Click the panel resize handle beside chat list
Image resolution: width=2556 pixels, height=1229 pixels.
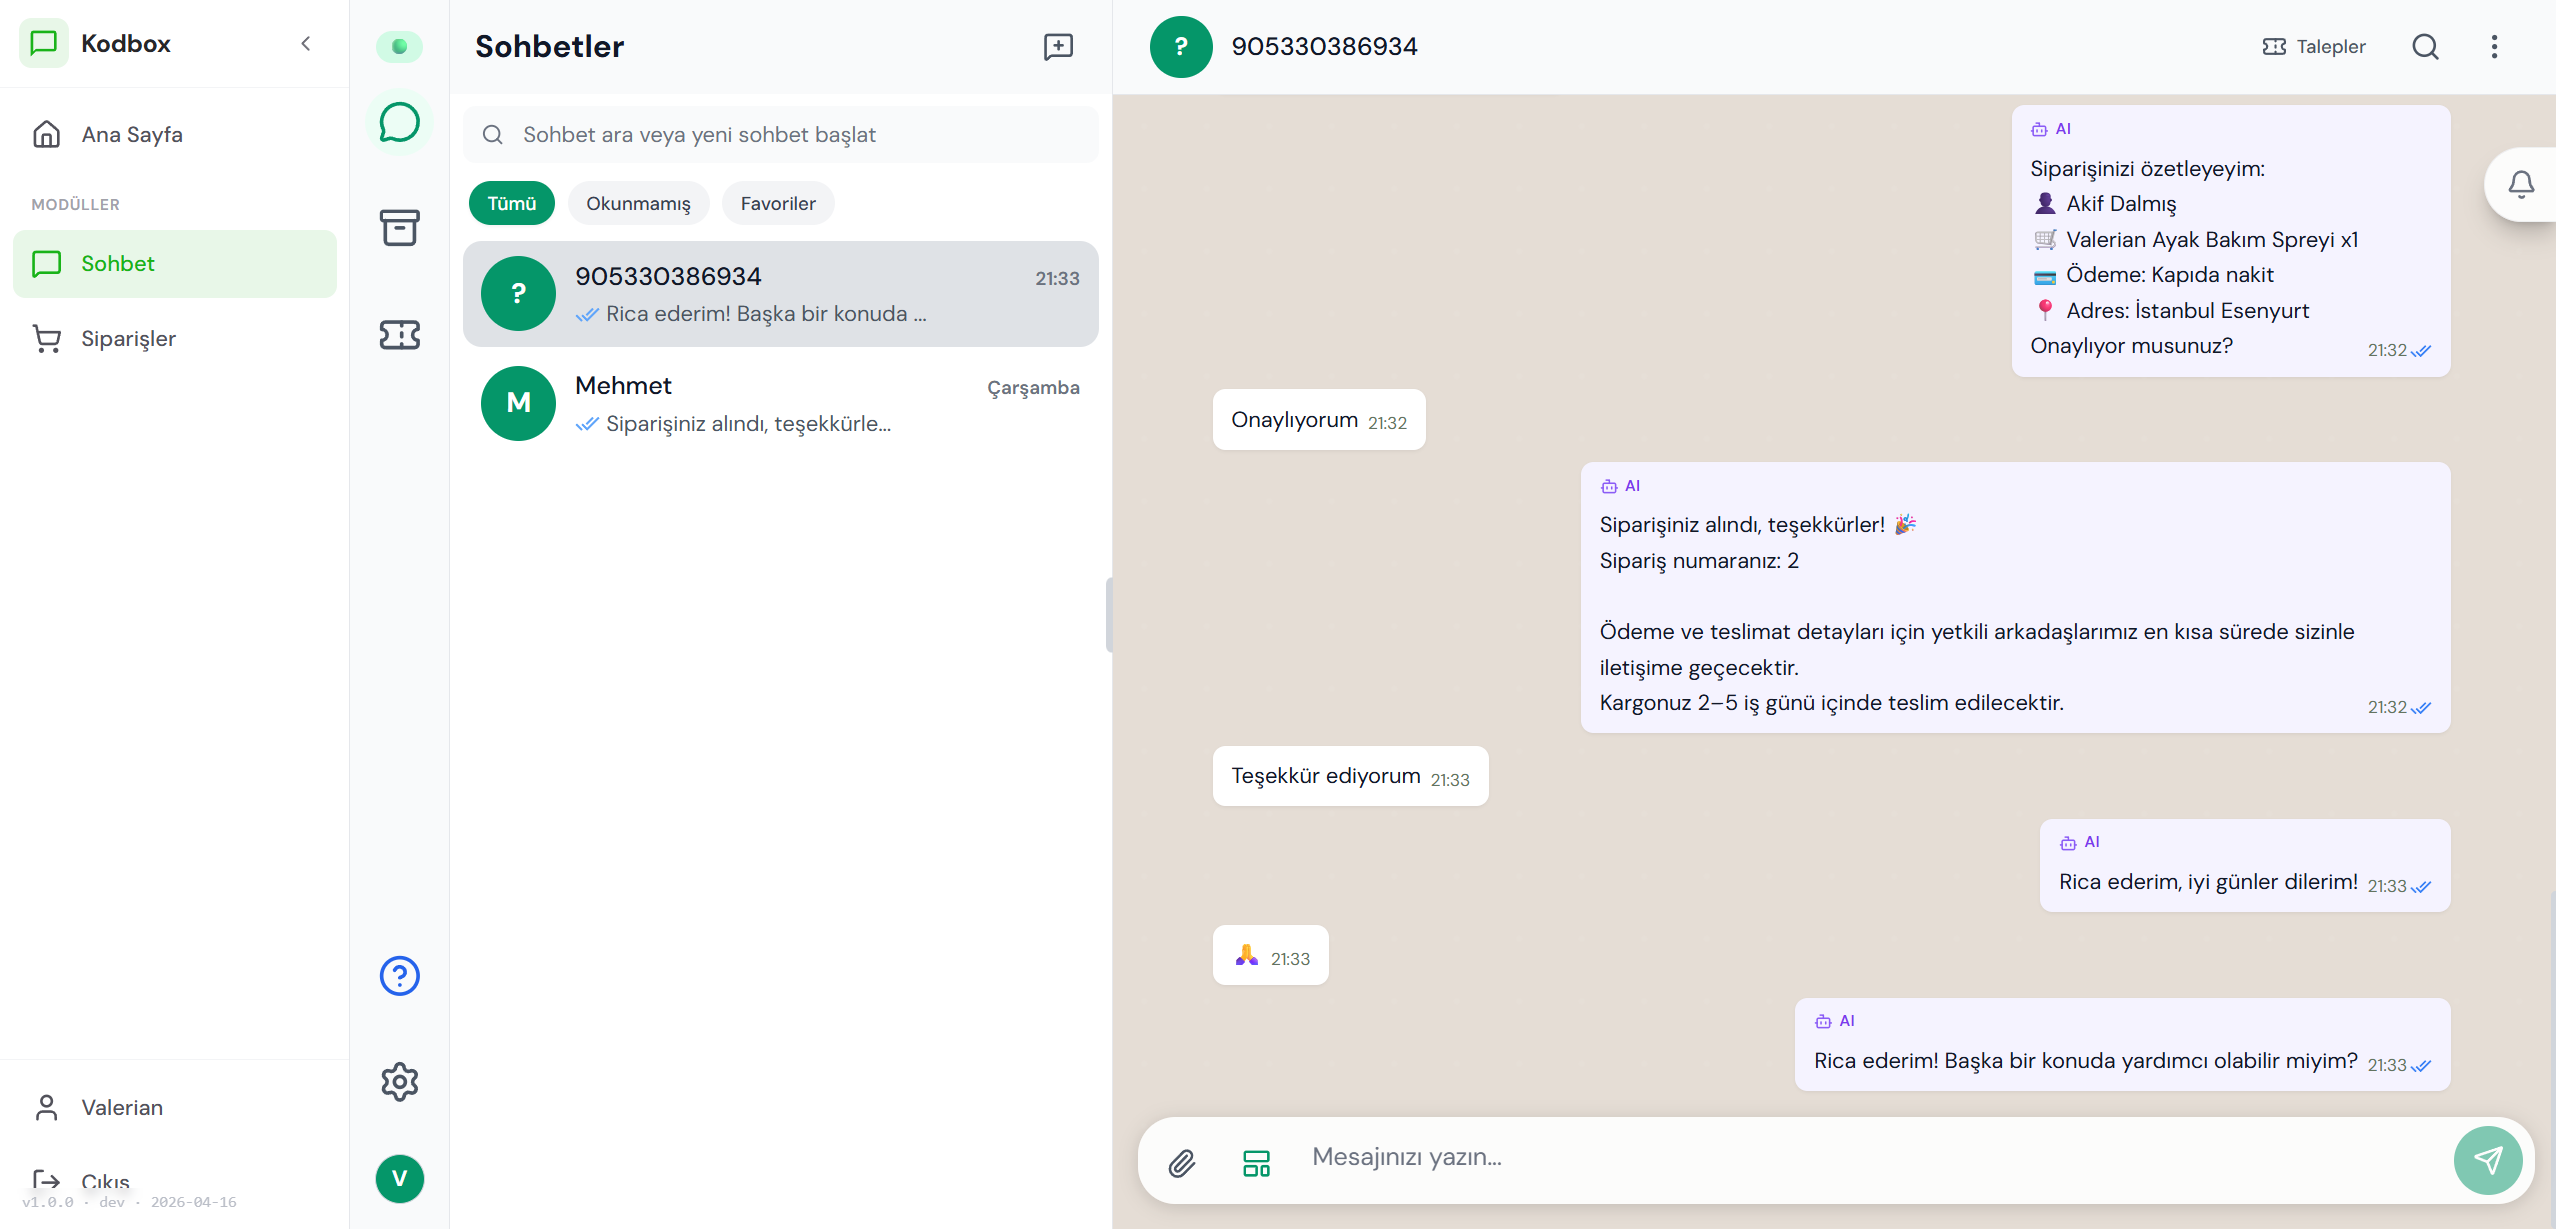click(1109, 614)
